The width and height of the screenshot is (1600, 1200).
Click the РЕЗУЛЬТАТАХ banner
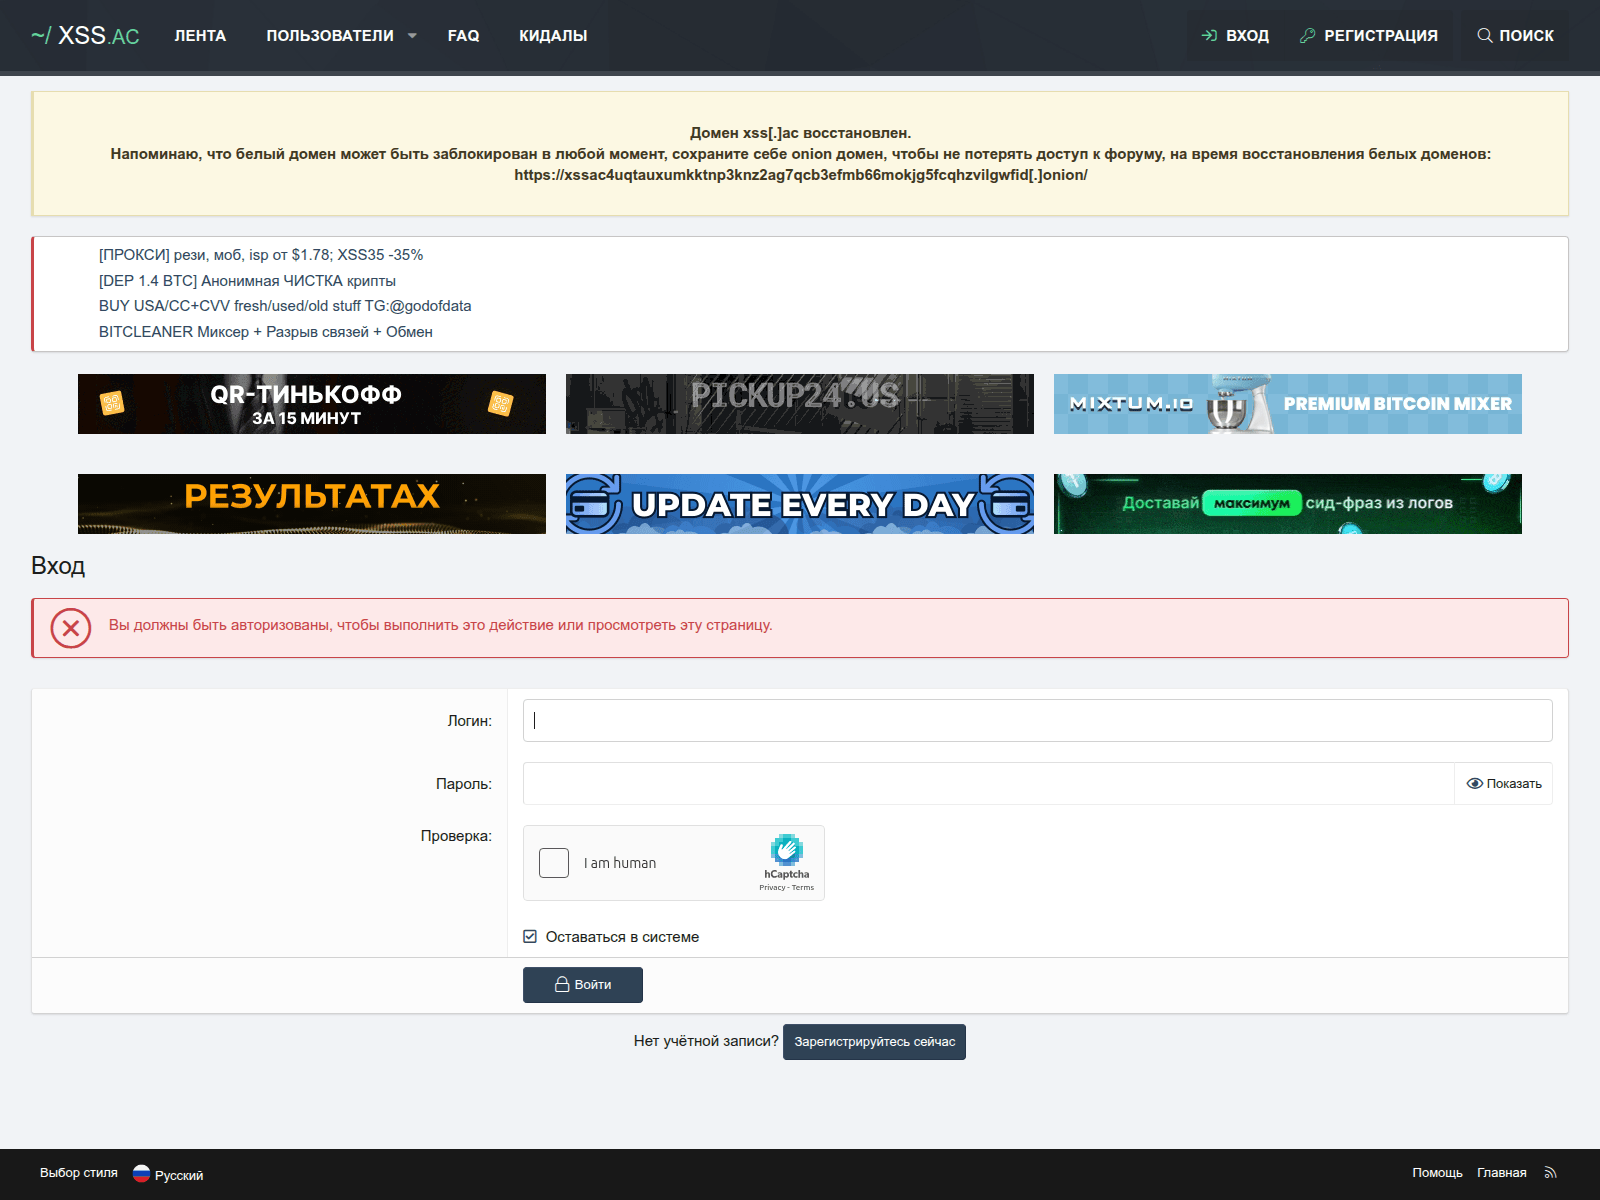tap(312, 504)
